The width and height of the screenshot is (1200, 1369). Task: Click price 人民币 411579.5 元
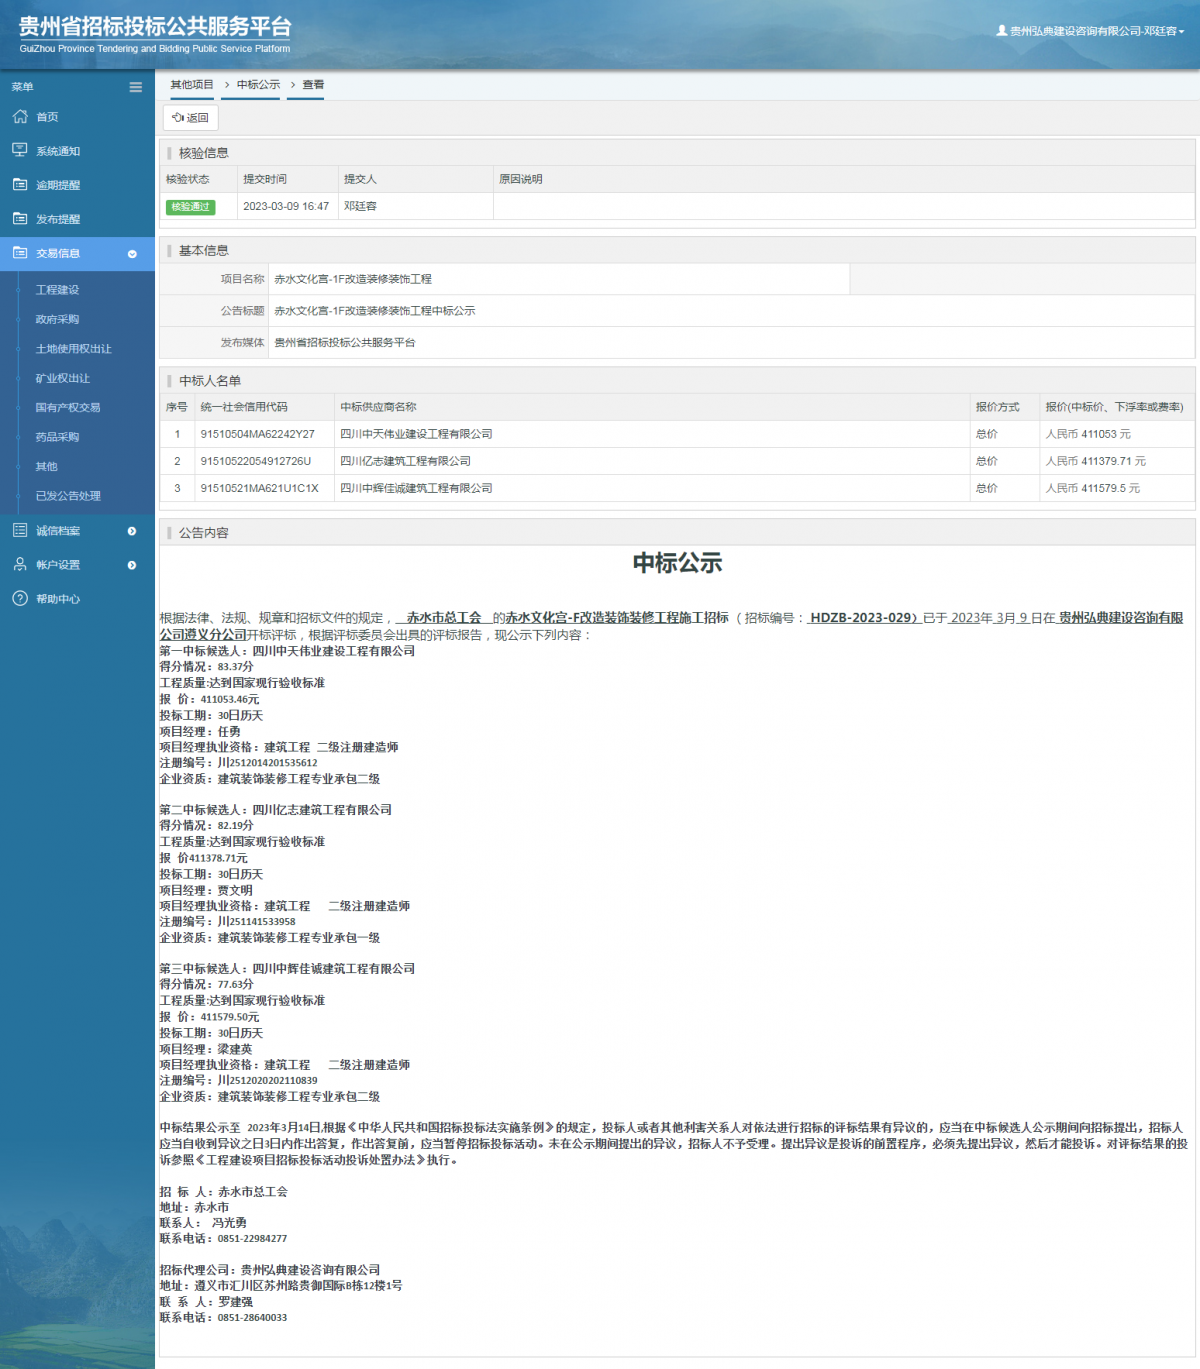click(x=1093, y=488)
